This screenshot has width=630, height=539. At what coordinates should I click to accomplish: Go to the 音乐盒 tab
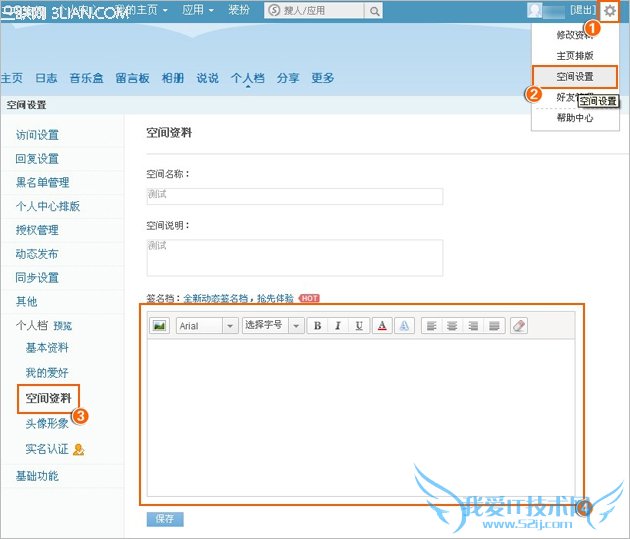tap(86, 78)
